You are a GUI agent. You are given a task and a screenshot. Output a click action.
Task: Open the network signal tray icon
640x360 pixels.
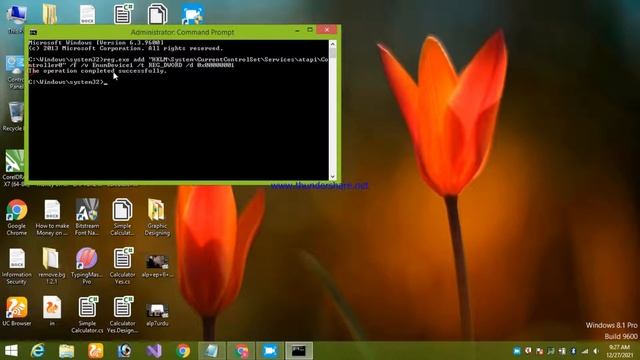[585, 351]
